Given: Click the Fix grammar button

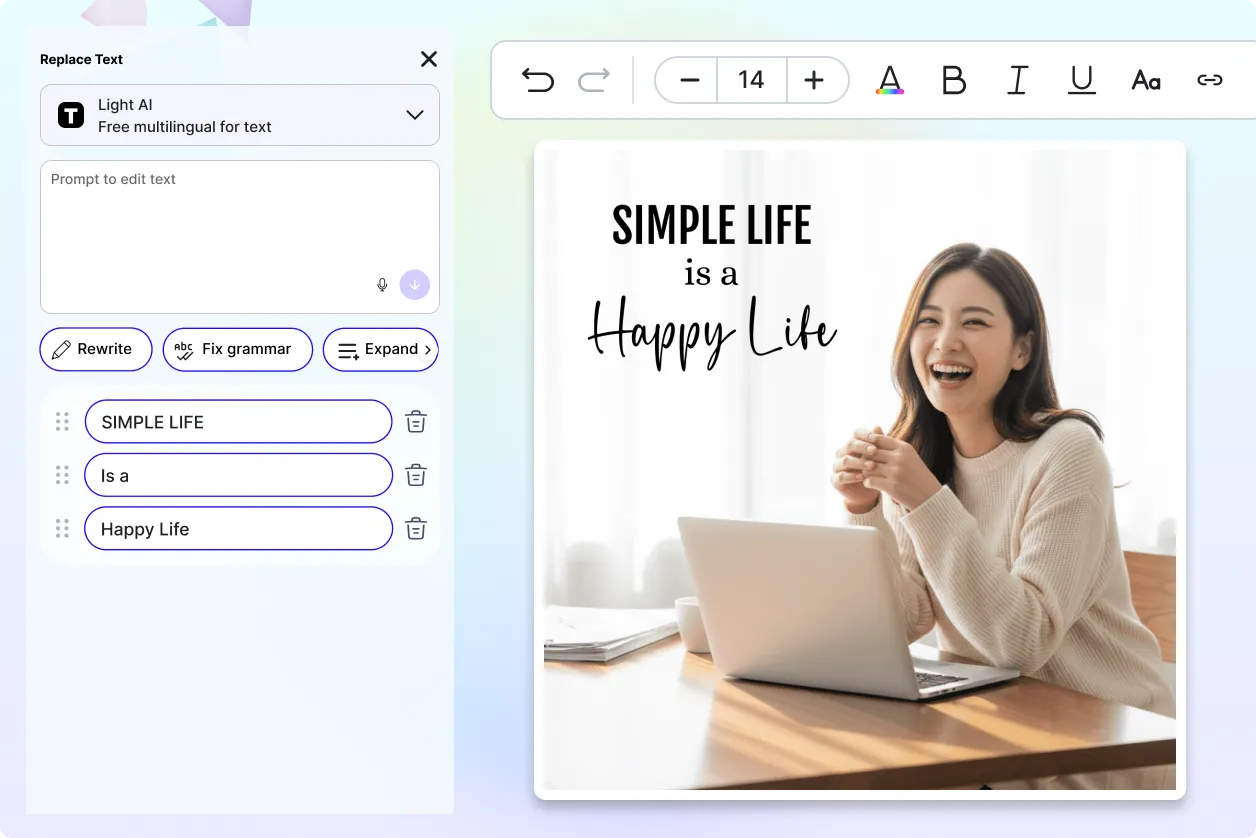Looking at the screenshot, I should tap(238, 350).
